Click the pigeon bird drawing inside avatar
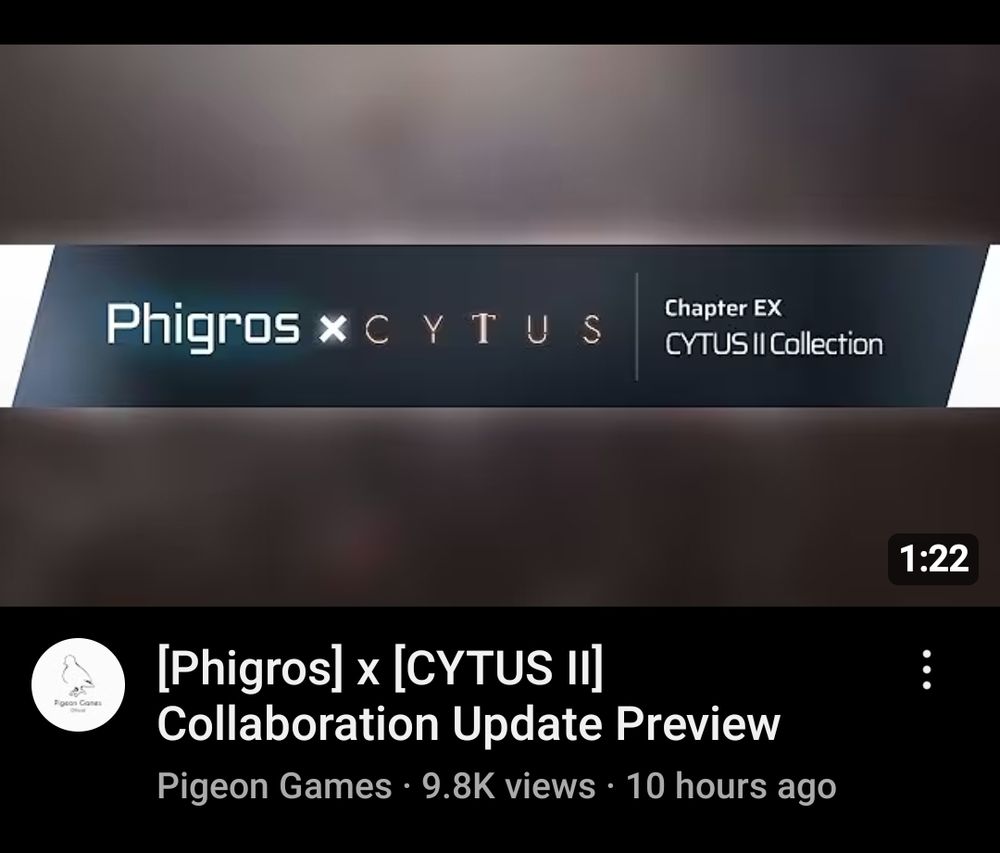 click(78, 674)
